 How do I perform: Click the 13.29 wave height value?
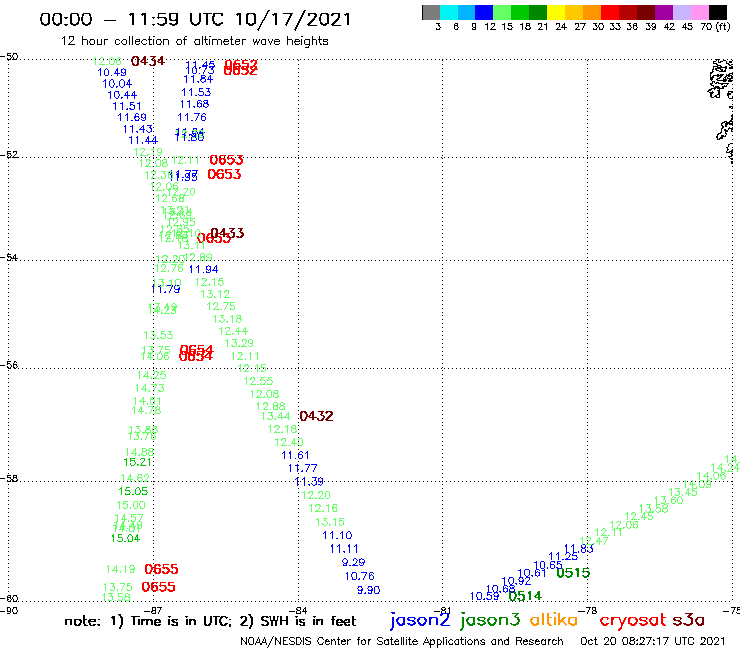239,343
